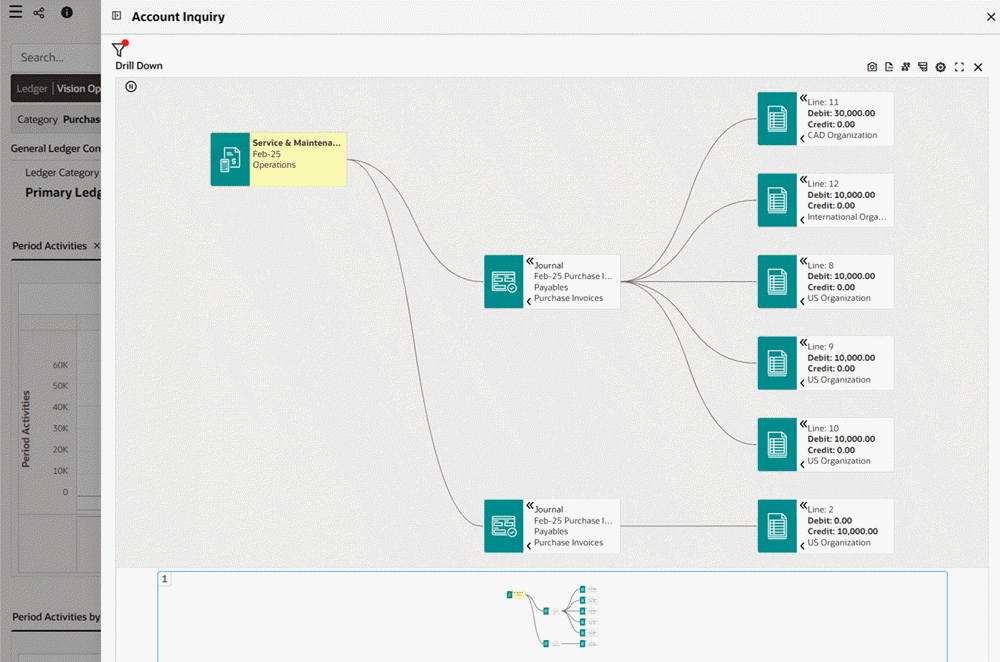1000x662 pixels.
Task: Close the Account Inquiry panel
Action: click(991, 17)
